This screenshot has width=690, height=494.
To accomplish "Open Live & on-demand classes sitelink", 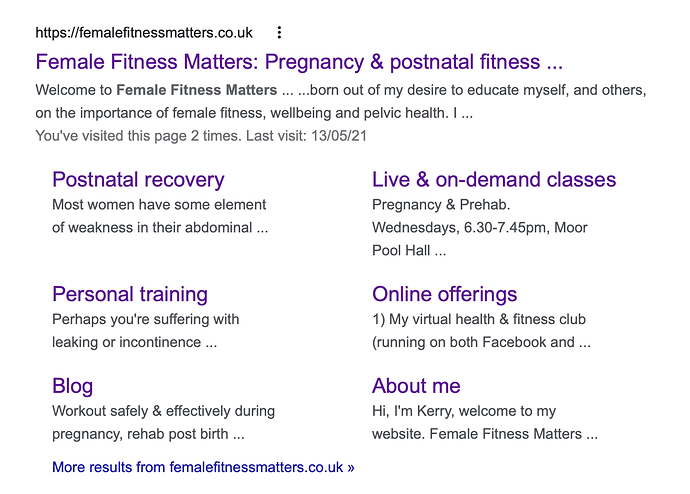I will [x=494, y=179].
